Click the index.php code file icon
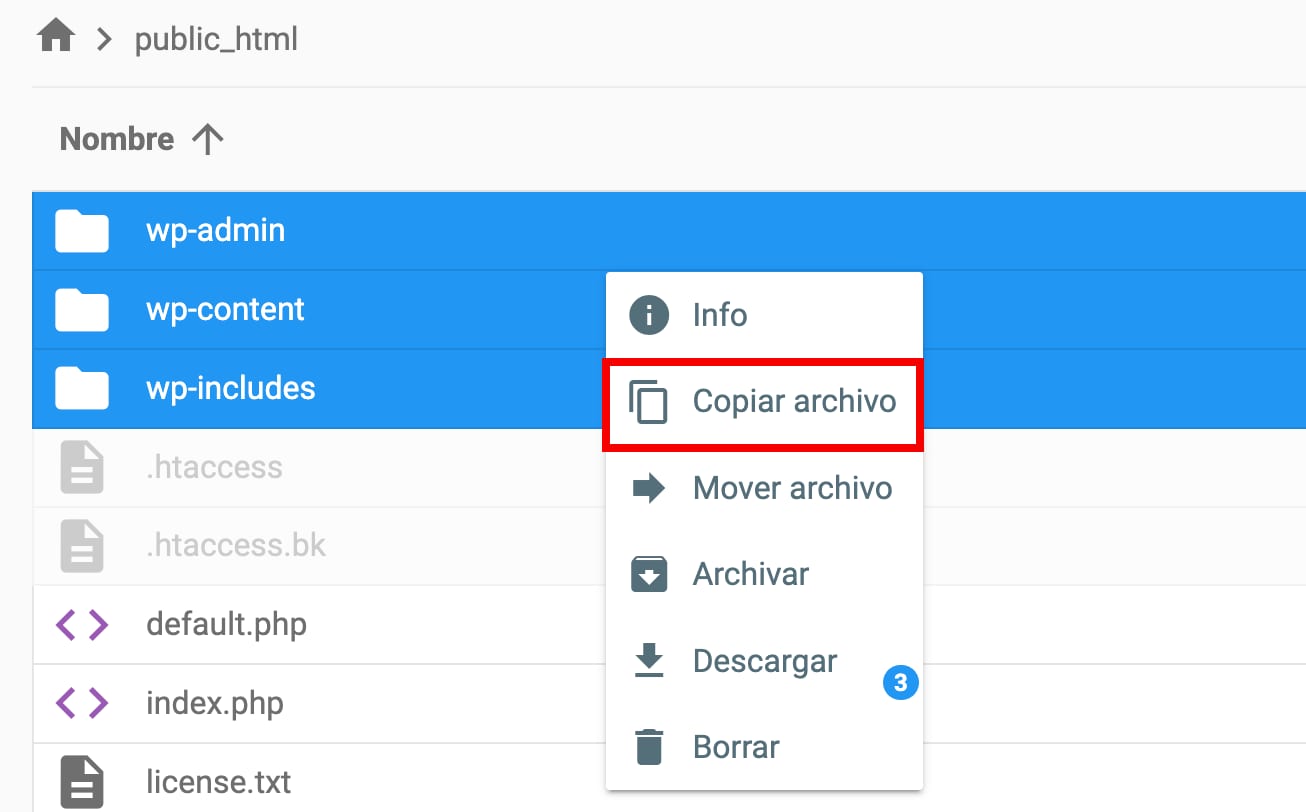Screen dimensions: 1306x812 [x=82, y=703]
